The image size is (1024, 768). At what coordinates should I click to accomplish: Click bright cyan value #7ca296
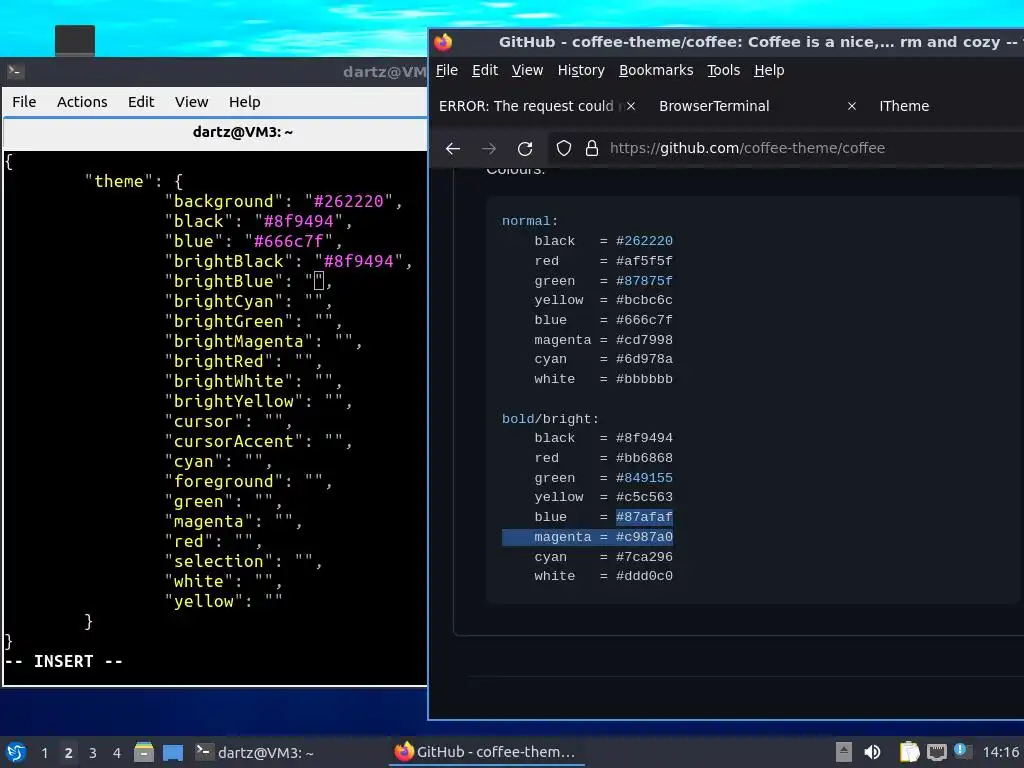644,557
